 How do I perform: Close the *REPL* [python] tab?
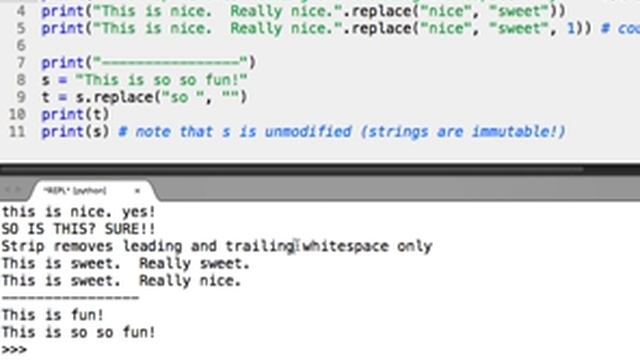click(137, 191)
